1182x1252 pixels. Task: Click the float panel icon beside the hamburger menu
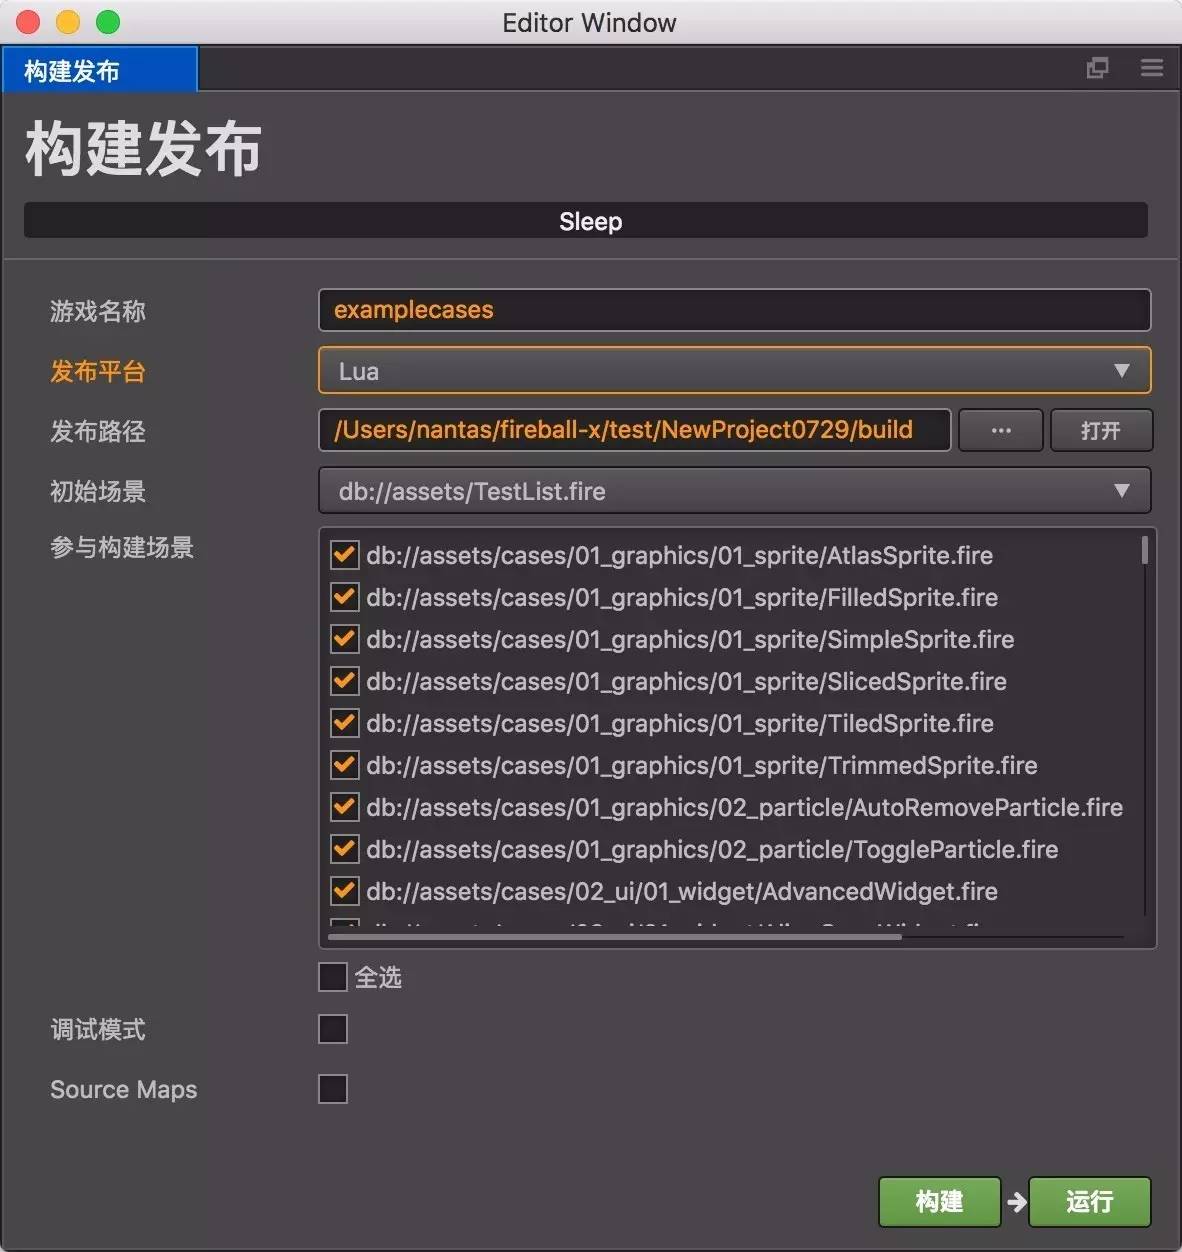coord(1097,68)
